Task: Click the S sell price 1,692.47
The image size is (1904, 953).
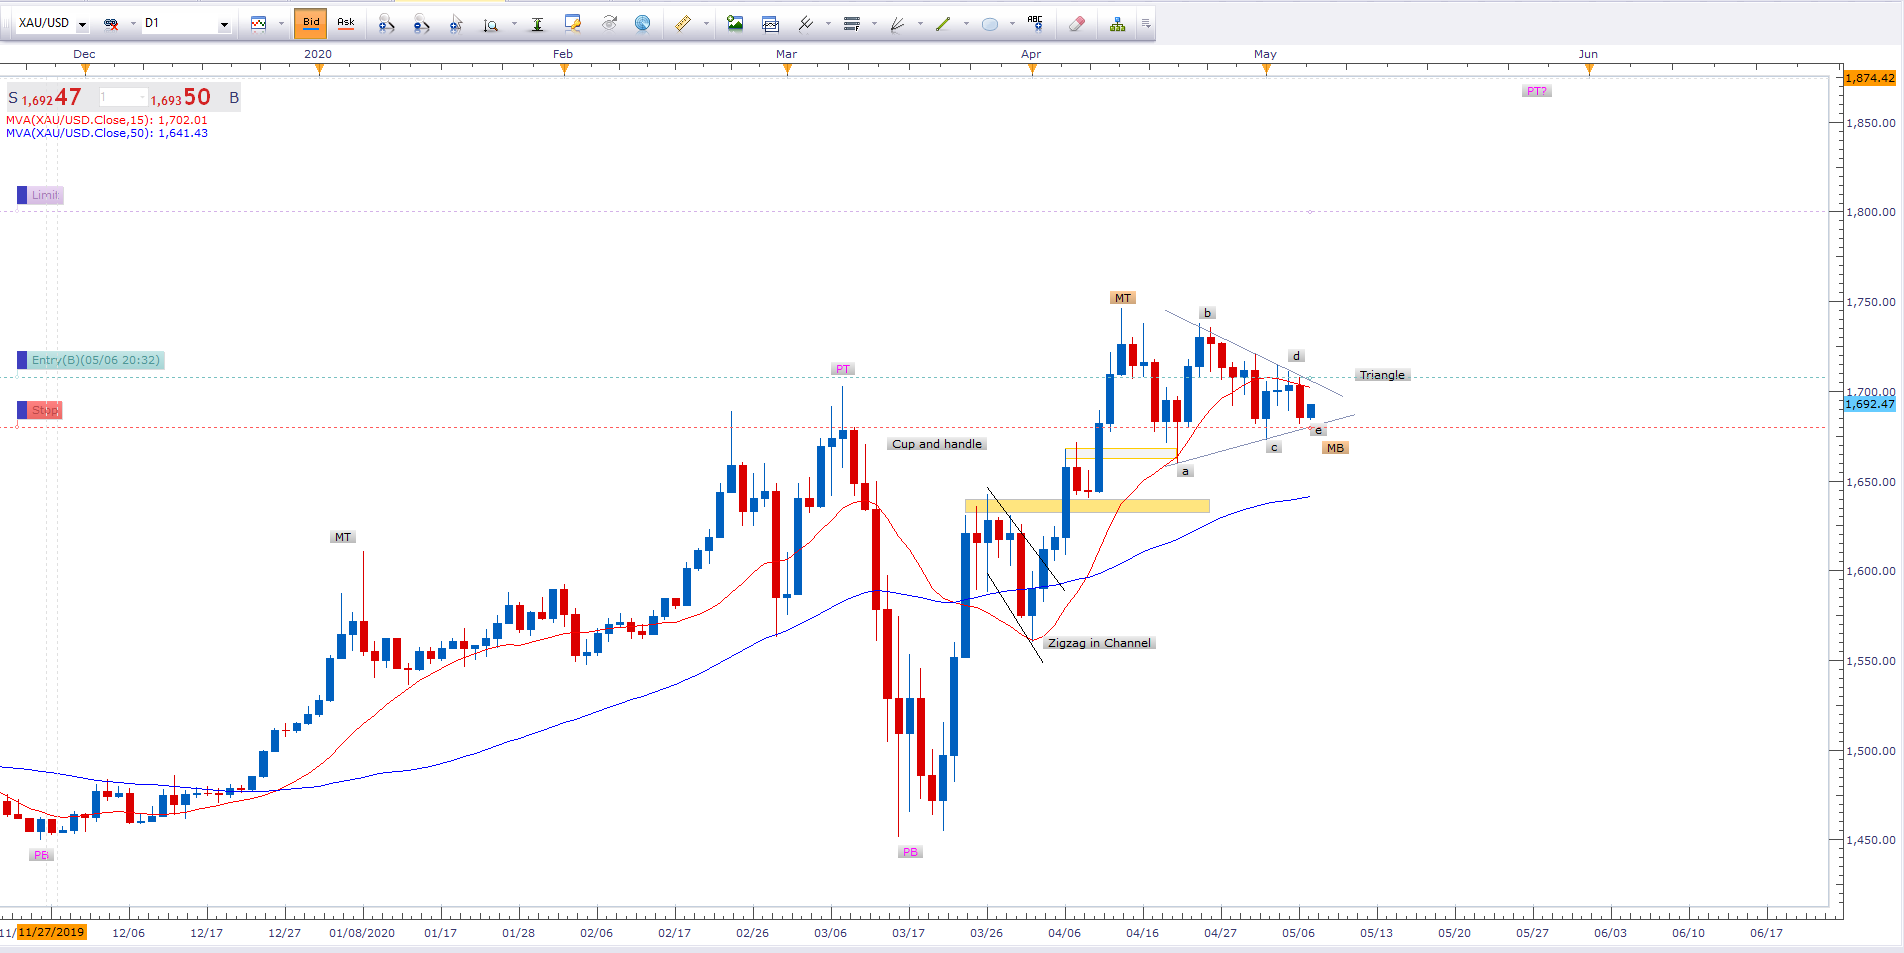Action: 45,98
